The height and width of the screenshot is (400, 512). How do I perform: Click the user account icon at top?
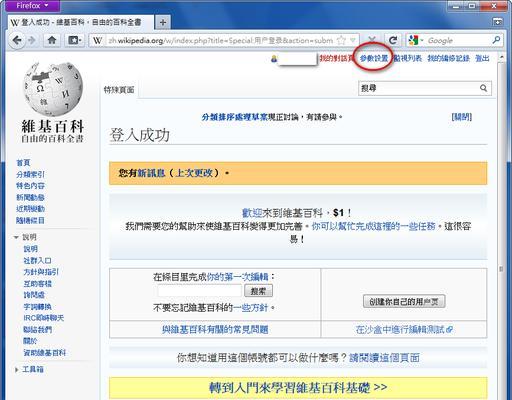274,59
